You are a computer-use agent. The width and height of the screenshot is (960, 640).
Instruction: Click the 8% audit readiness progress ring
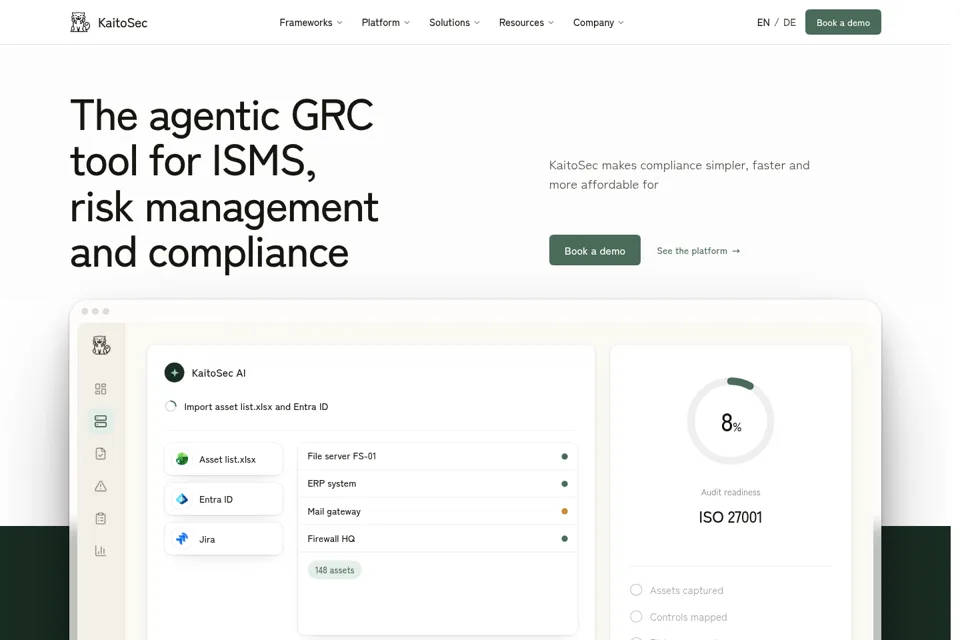(730, 421)
